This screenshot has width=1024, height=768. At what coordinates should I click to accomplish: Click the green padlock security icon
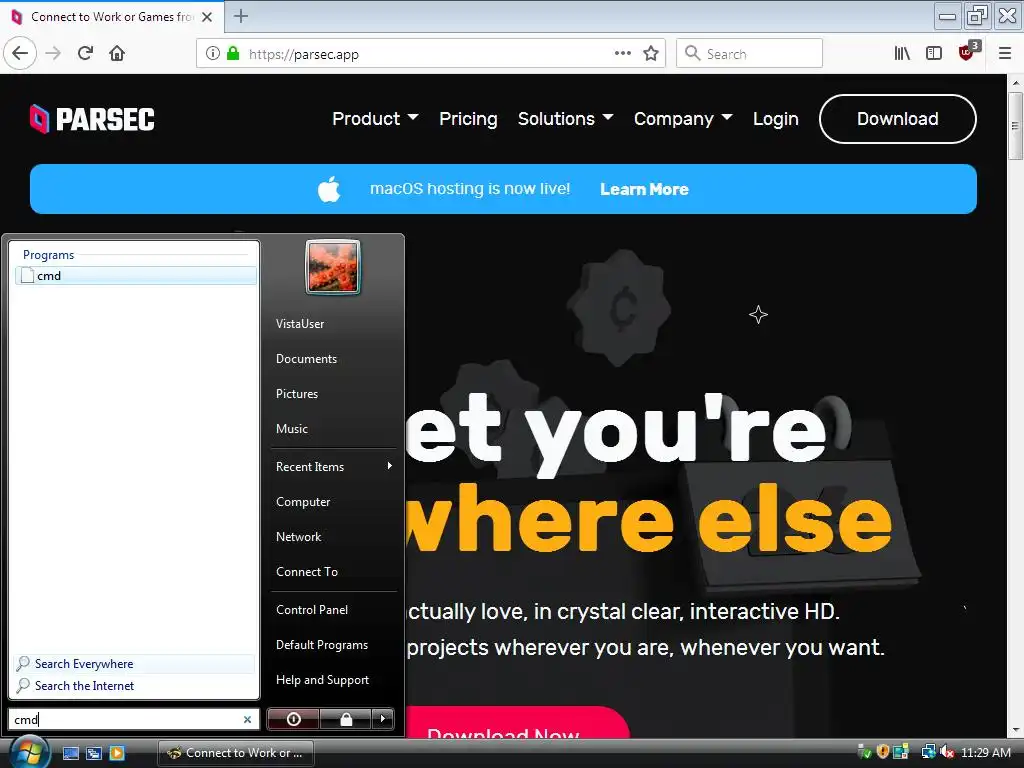click(x=232, y=54)
